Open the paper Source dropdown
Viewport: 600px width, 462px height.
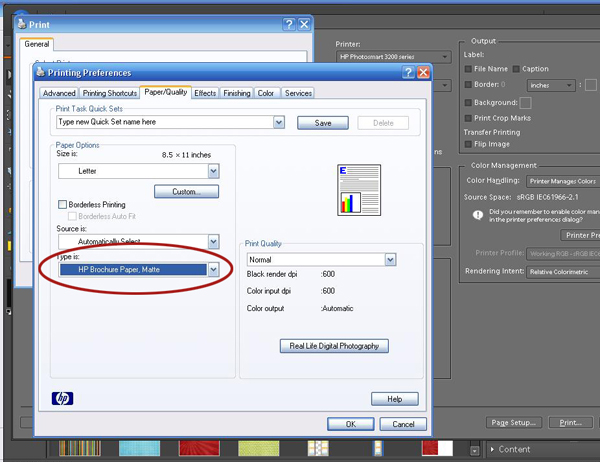(214, 242)
